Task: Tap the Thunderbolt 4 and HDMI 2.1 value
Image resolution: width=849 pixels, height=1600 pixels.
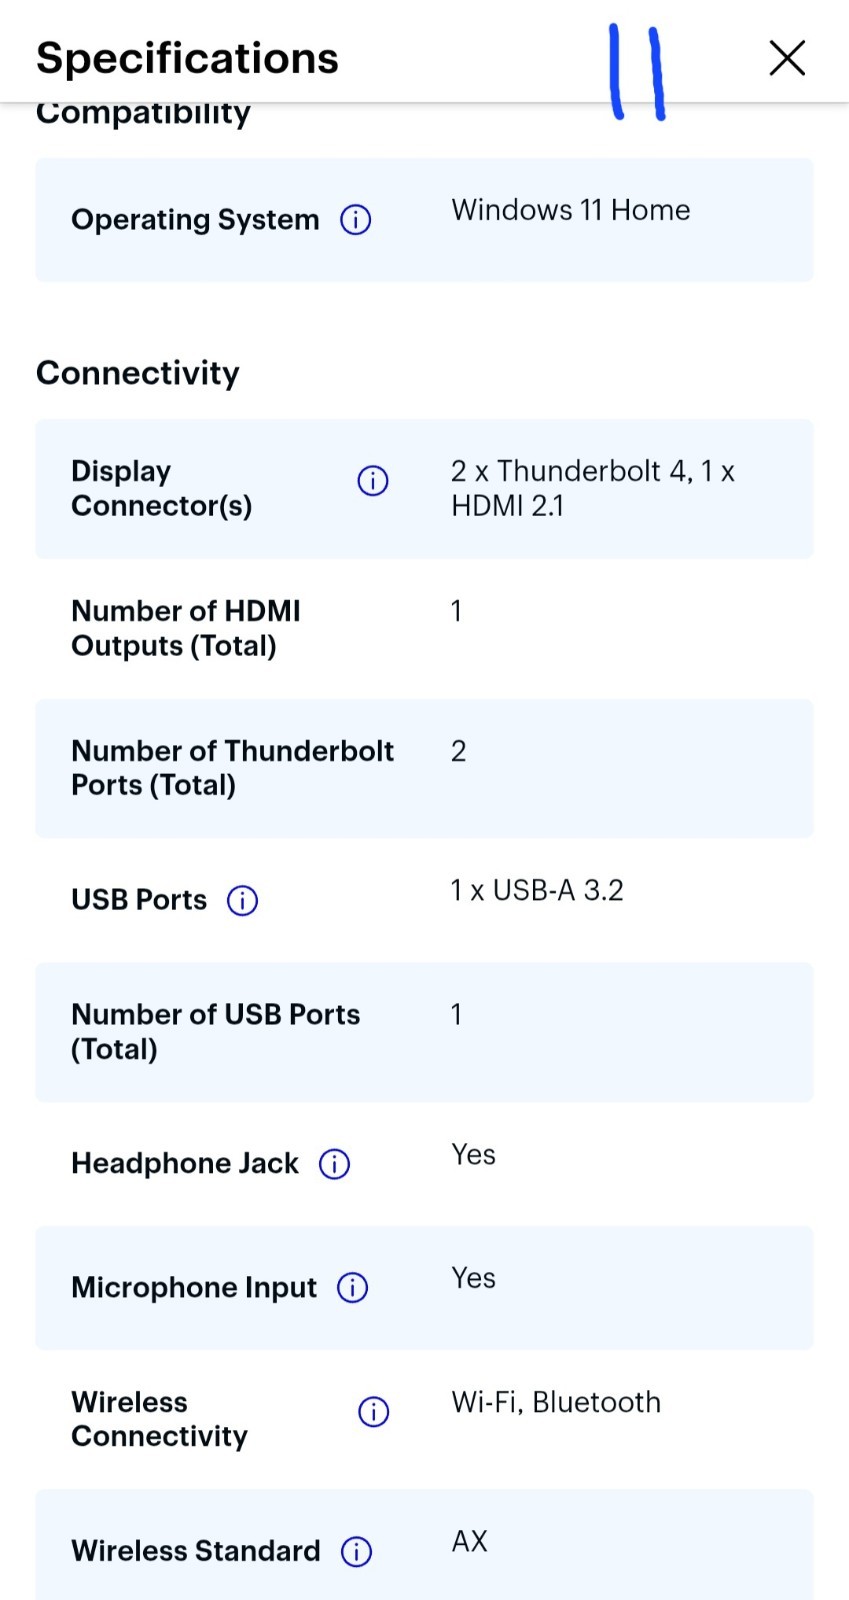Action: click(593, 488)
